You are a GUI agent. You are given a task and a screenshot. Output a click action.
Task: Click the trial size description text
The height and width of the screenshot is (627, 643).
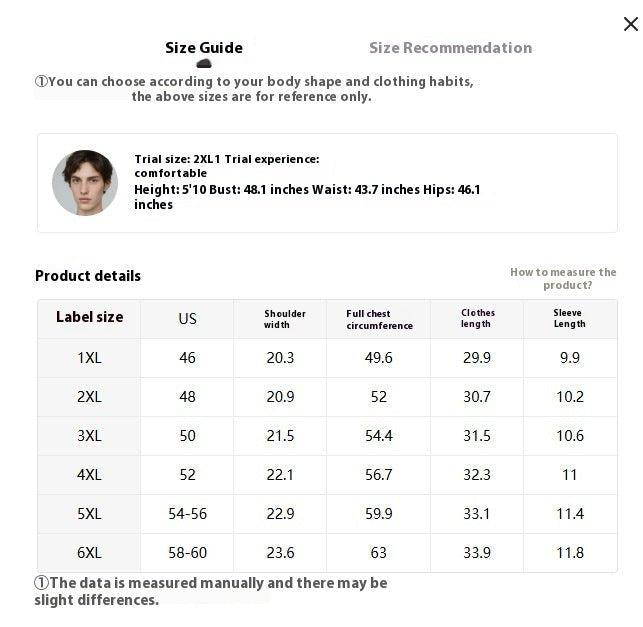click(x=307, y=181)
